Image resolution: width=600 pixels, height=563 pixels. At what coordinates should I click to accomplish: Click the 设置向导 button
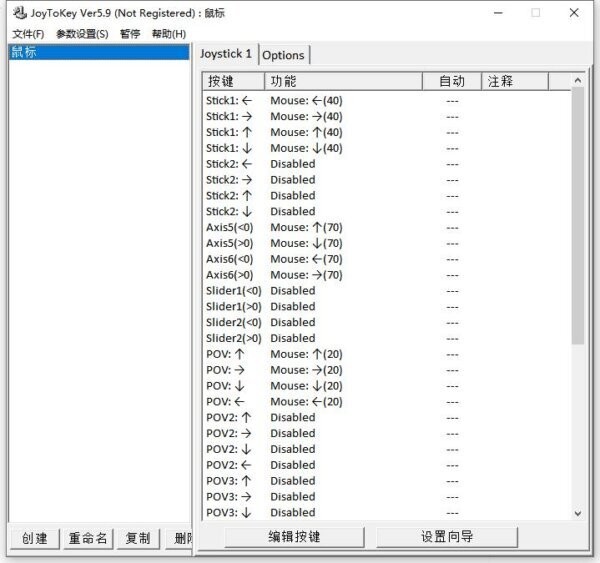pyautogui.click(x=447, y=537)
